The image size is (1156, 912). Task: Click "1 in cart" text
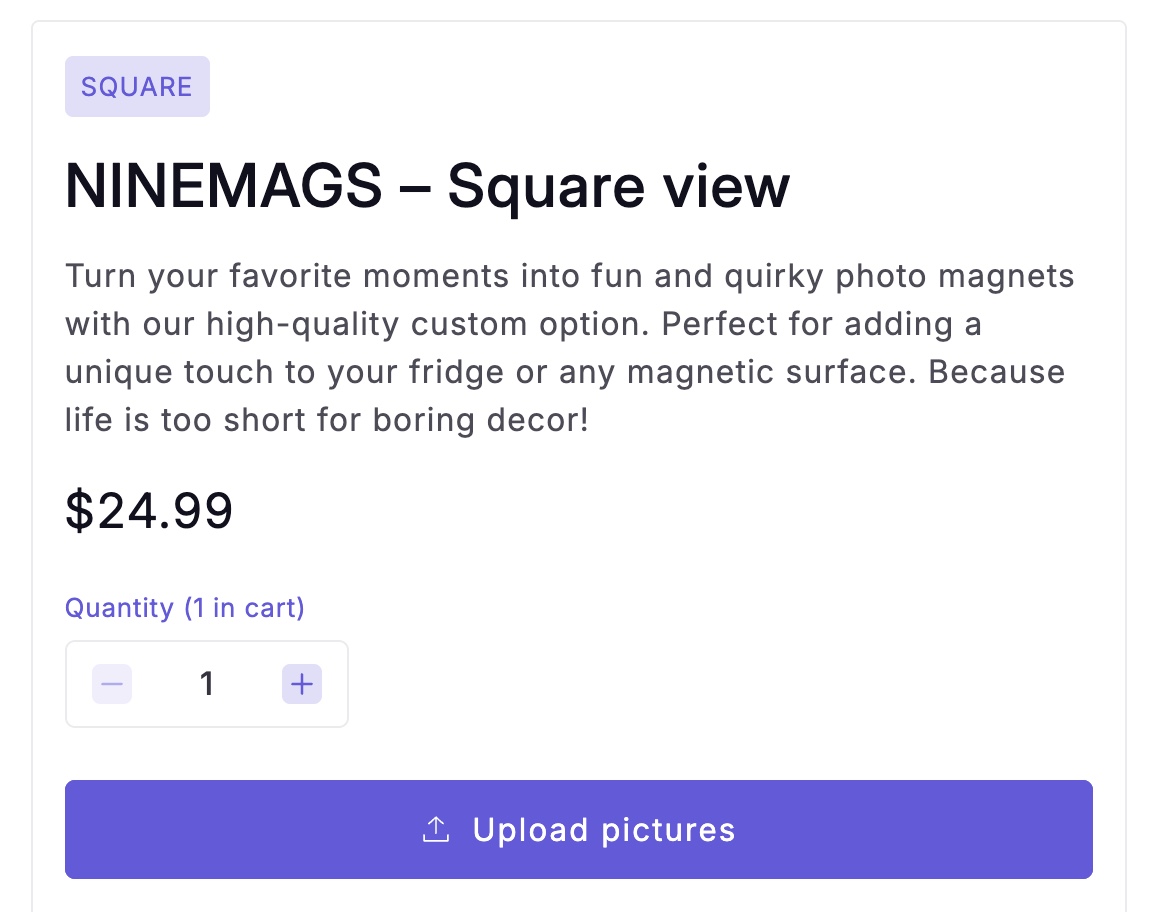[x=244, y=608]
